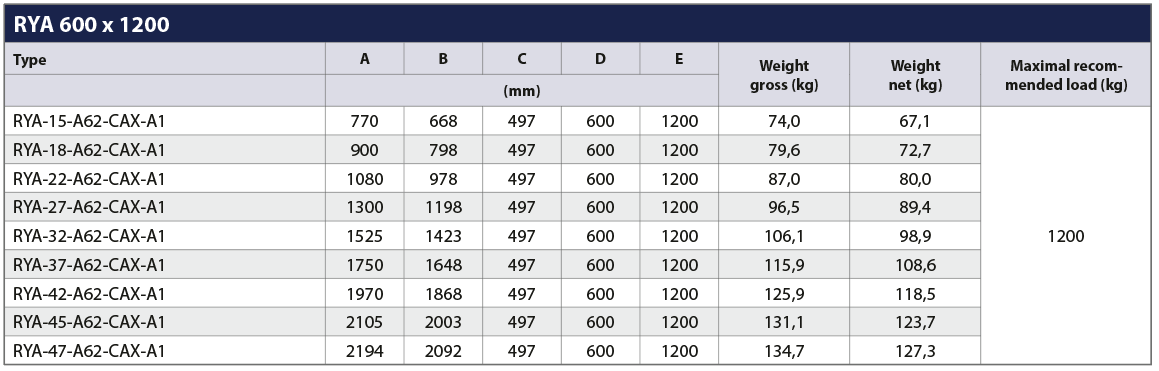
Task: Select the RYA-27-A62-CAX-A1 row label
Action: 89,207
